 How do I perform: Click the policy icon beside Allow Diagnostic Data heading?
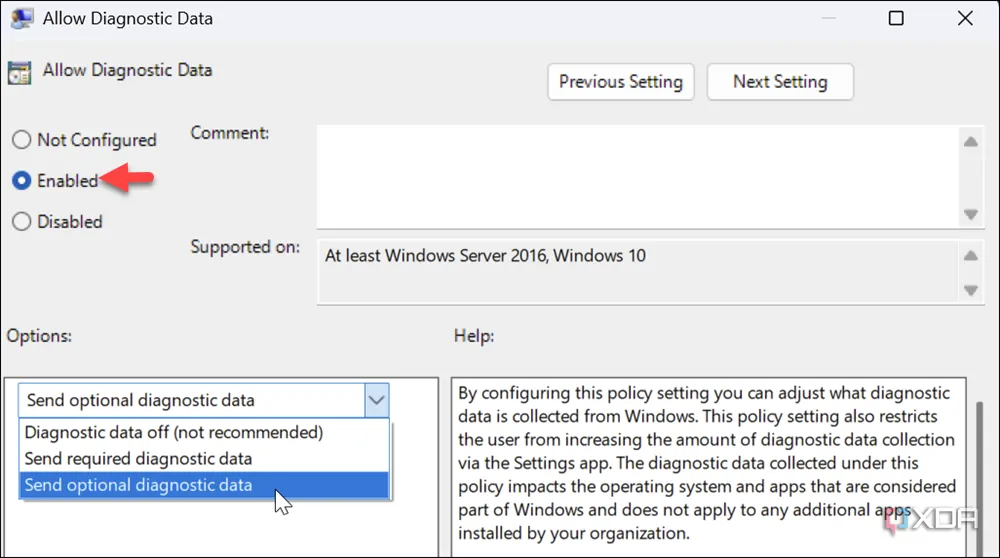tap(19, 73)
